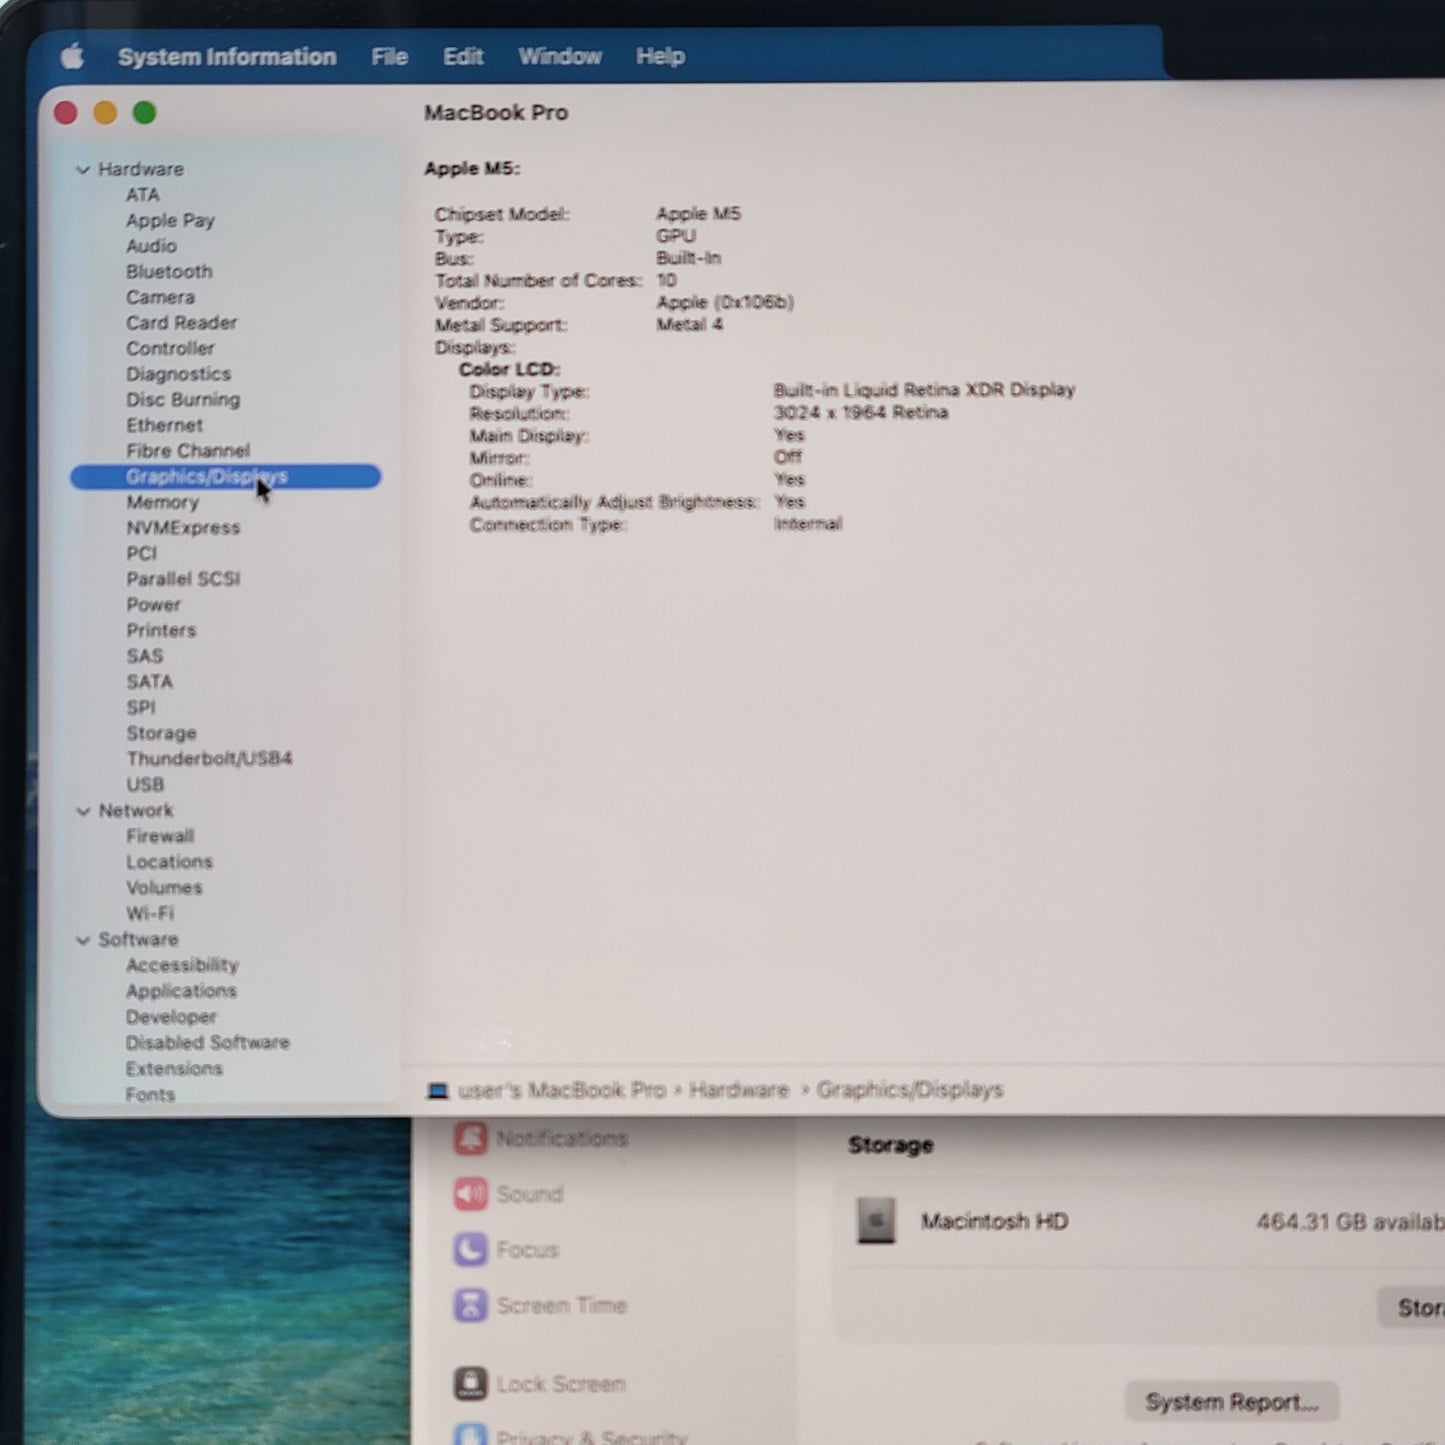Screen dimensions: 1445x1445
Task: Select Controller in the sidebar
Action: (170, 349)
